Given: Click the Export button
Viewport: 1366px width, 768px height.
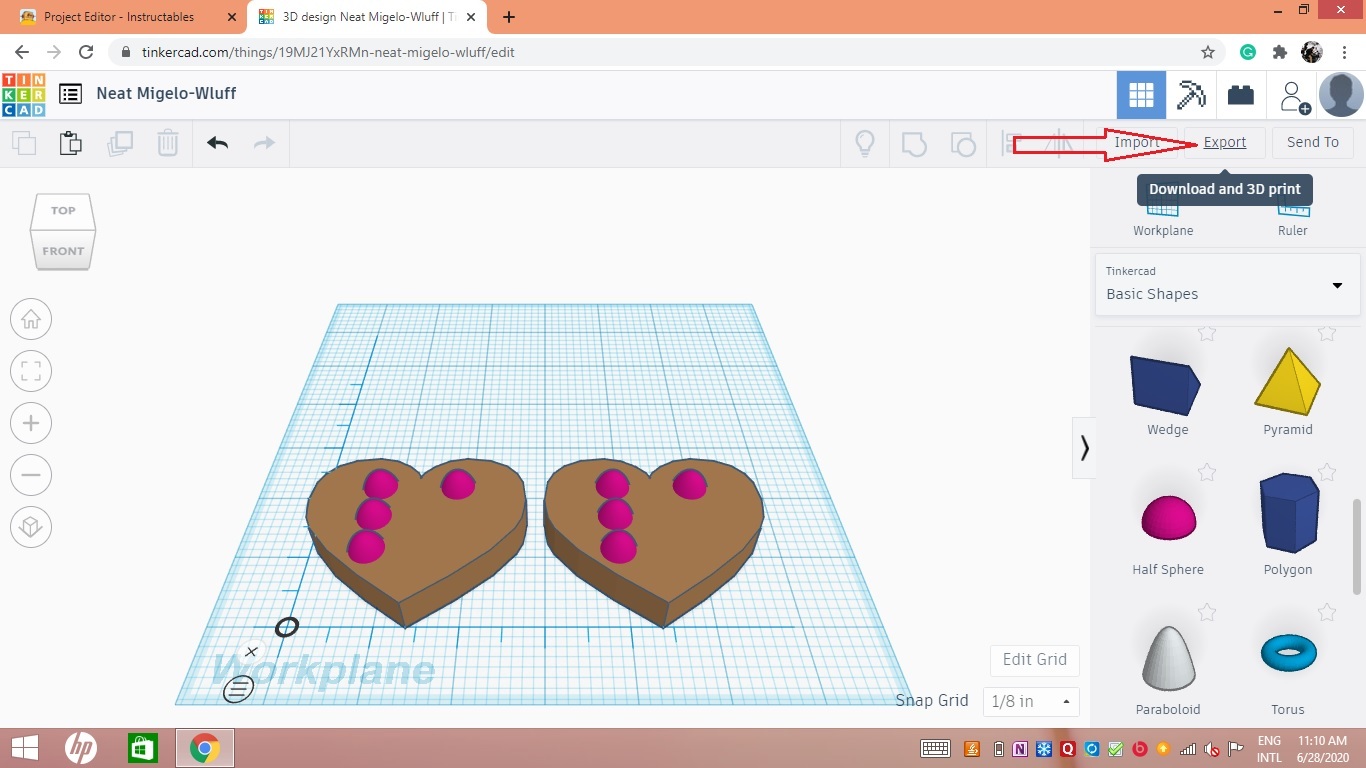Looking at the screenshot, I should [1225, 142].
